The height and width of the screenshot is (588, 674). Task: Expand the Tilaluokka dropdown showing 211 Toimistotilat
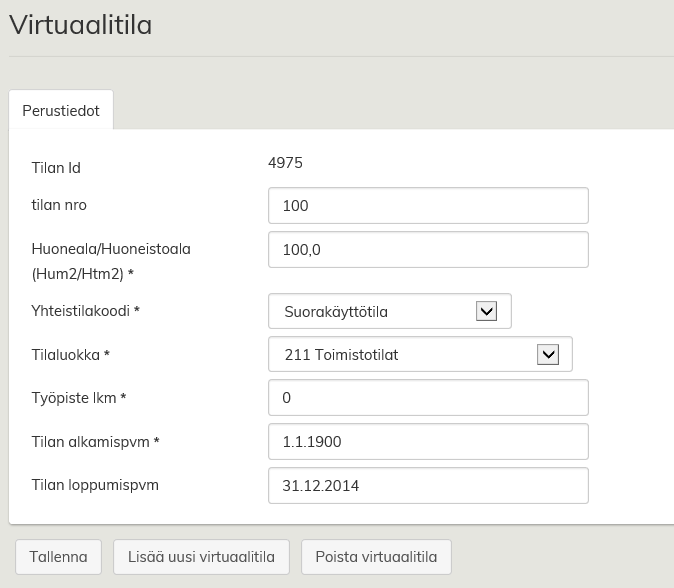tap(420, 354)
